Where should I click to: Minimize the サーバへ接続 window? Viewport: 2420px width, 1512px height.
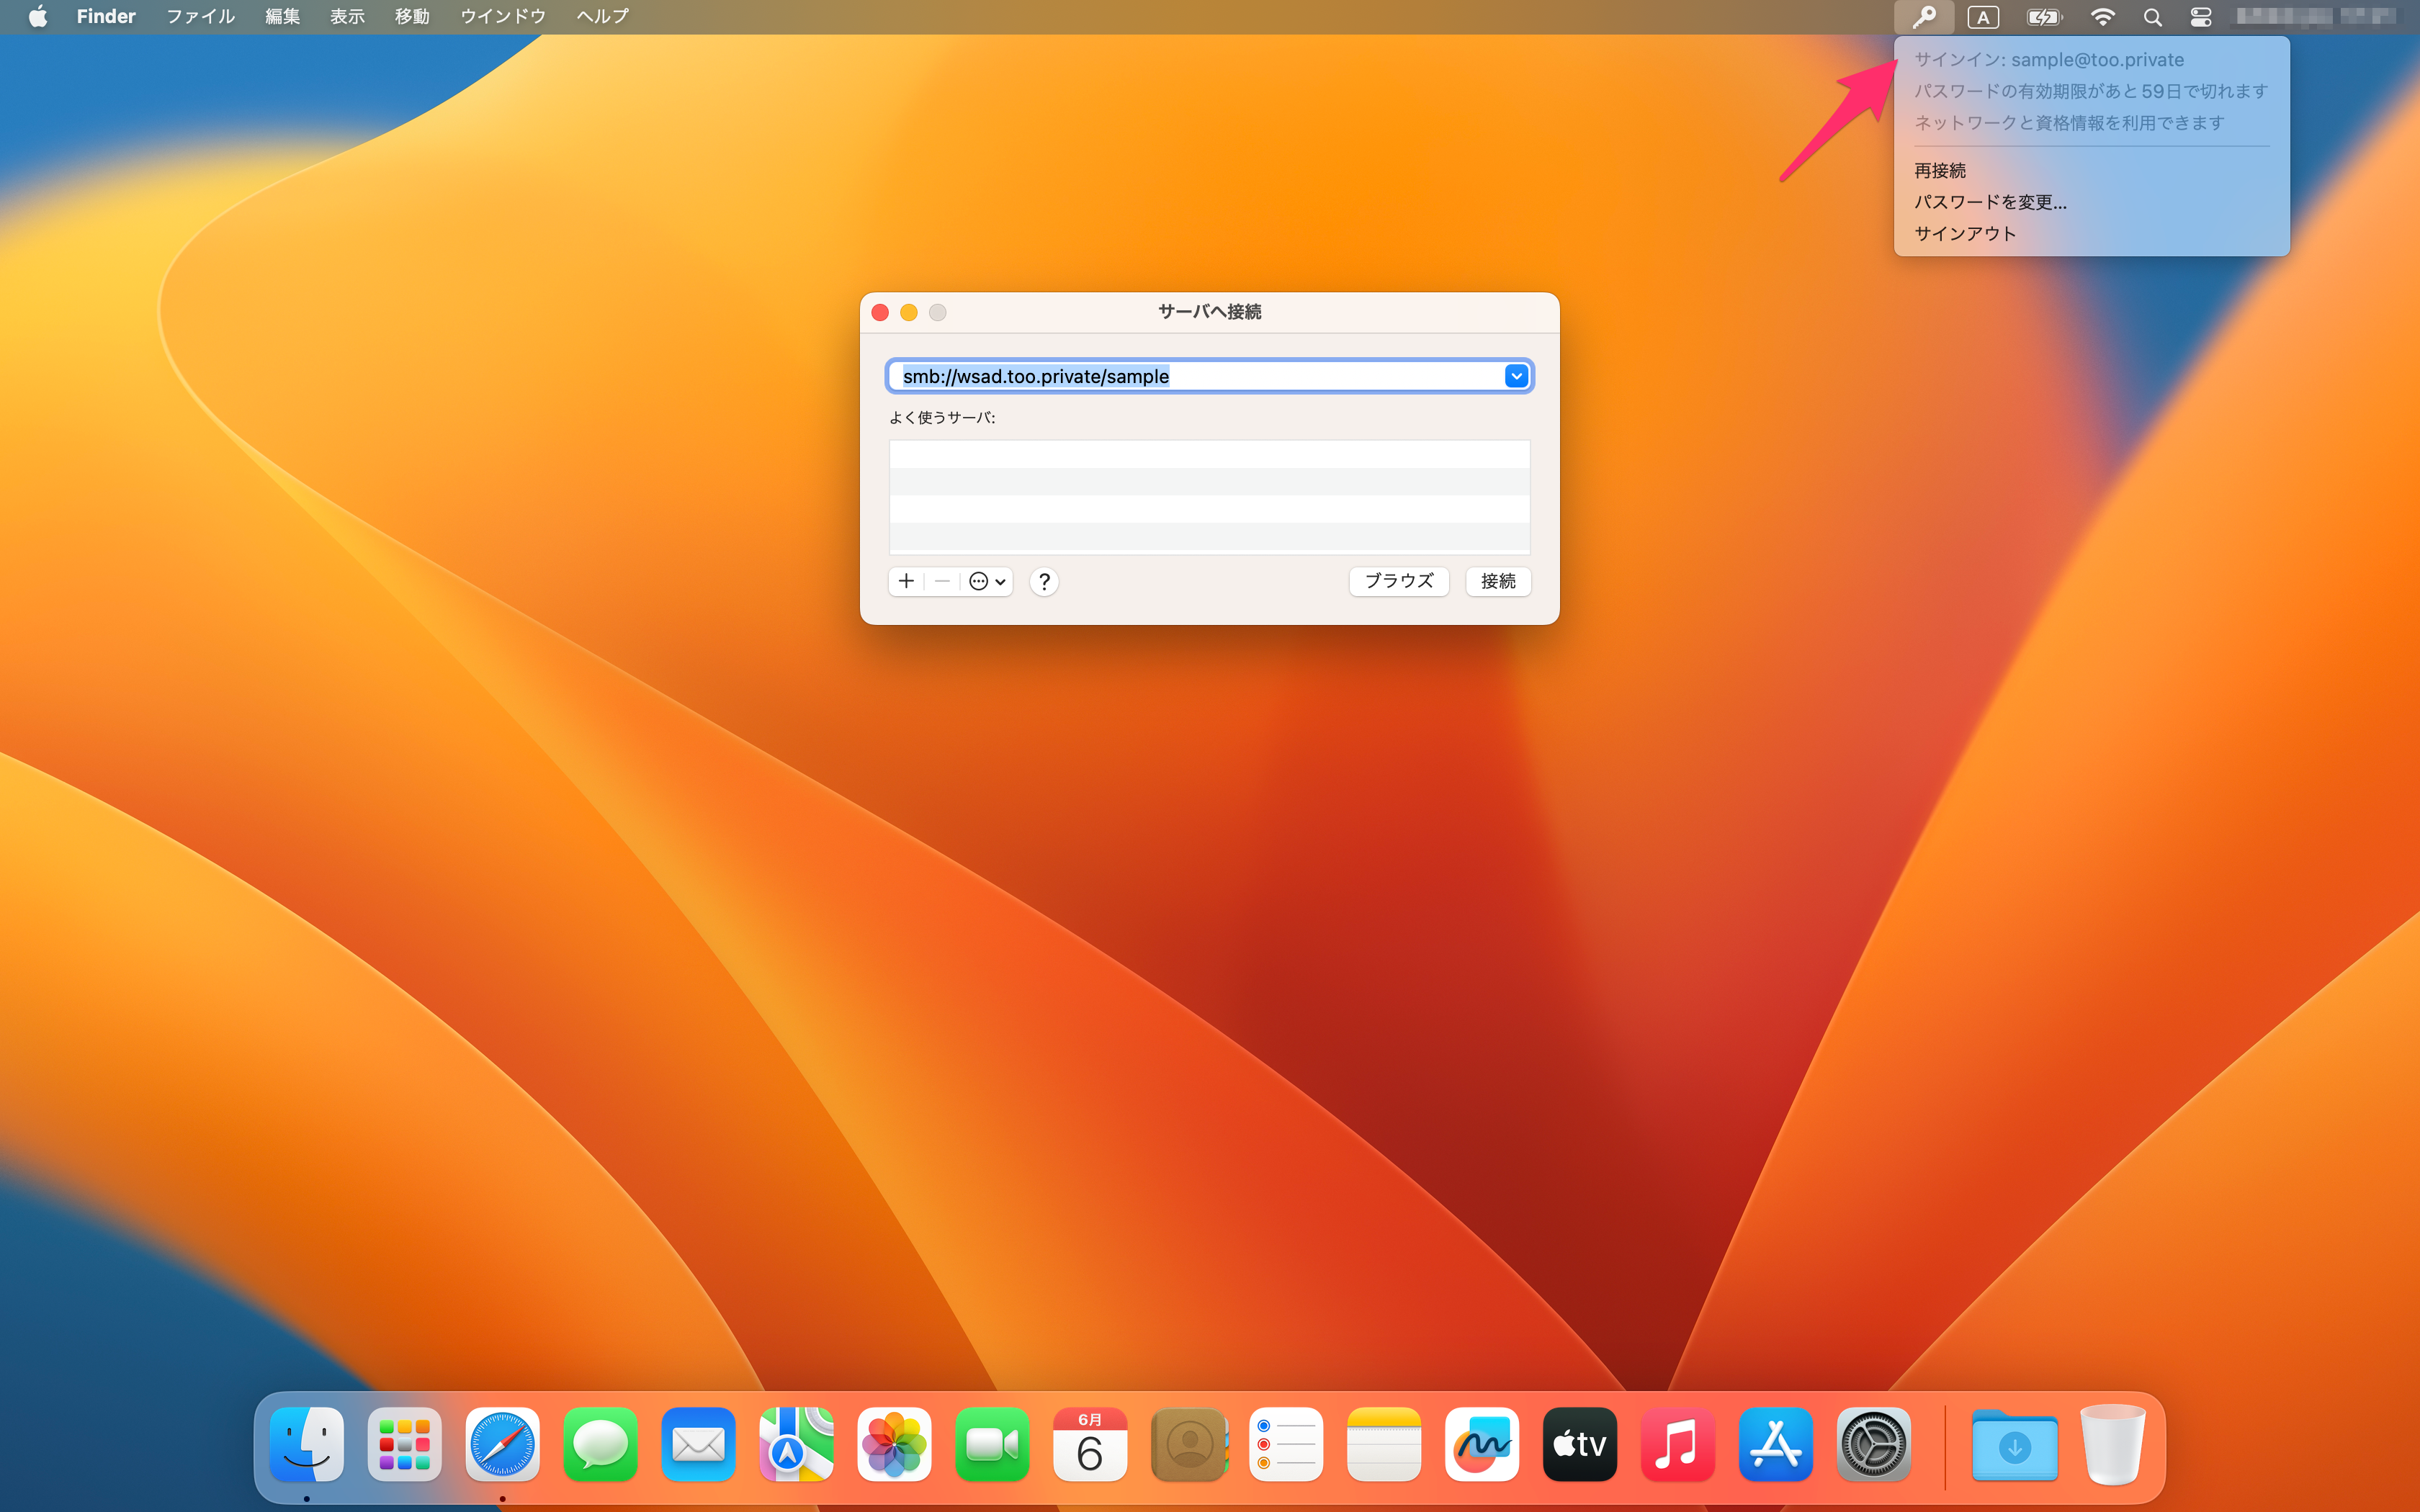point(909,312)
